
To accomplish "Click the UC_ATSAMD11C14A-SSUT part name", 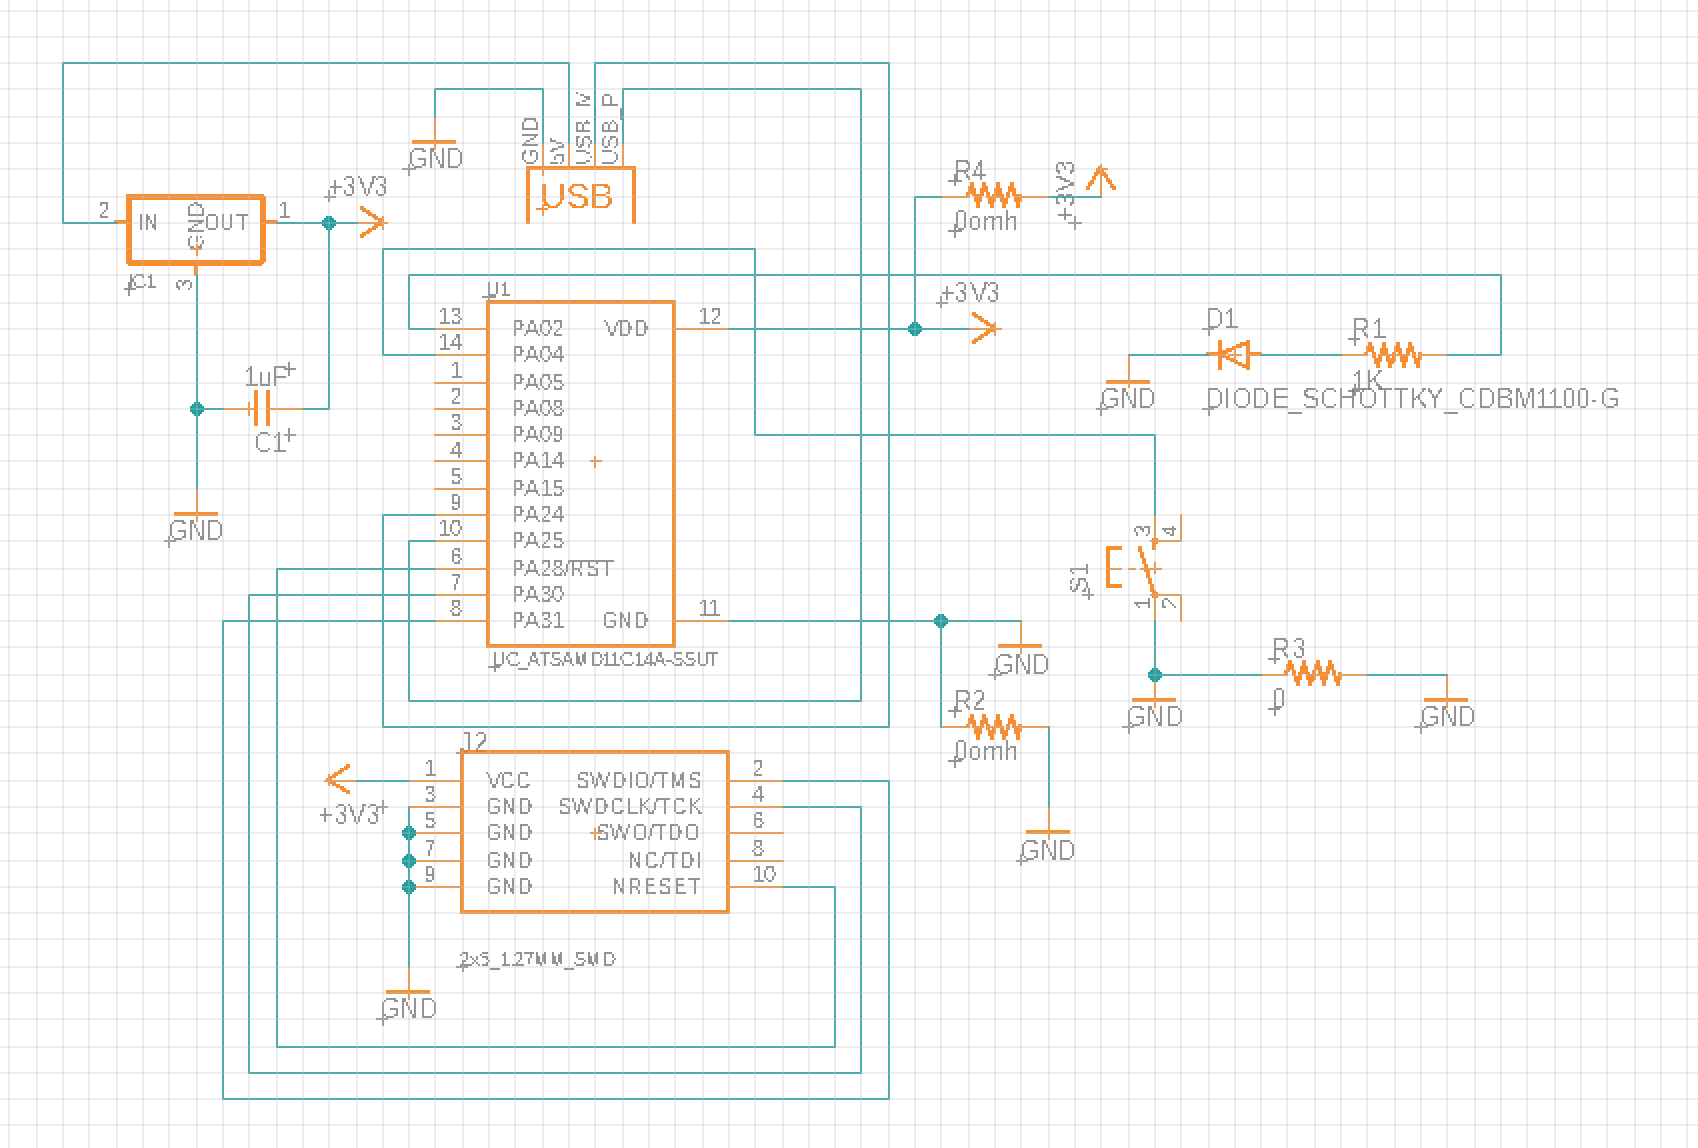I will pos(606,660).
